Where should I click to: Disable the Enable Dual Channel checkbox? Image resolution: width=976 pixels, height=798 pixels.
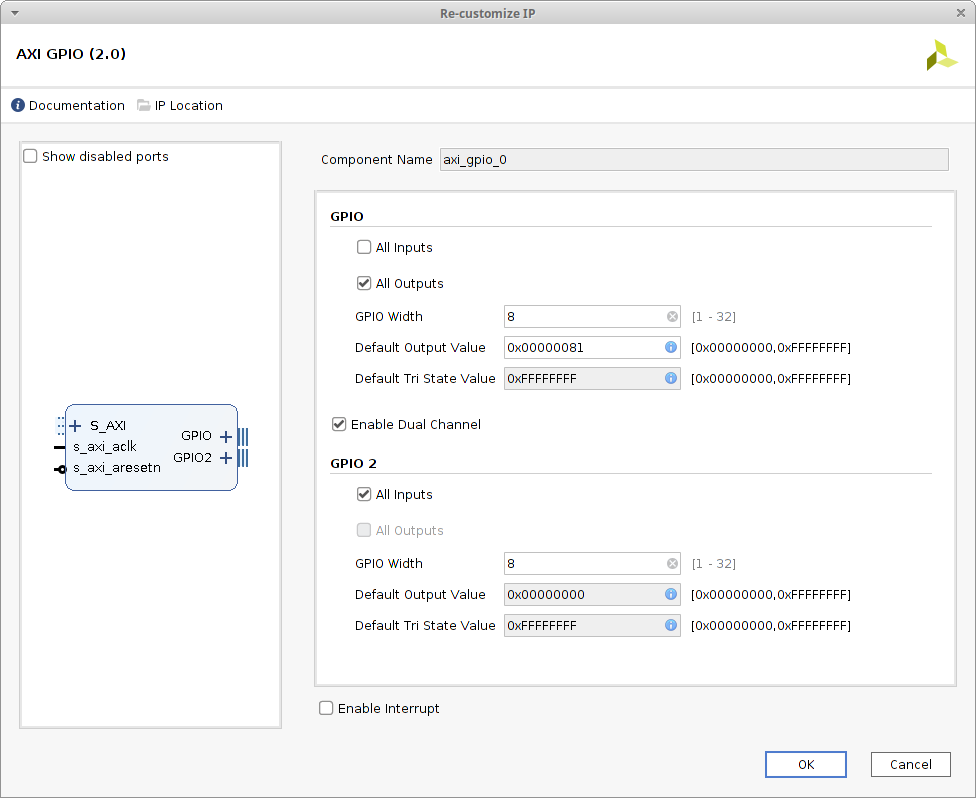(x=339, y=425)
